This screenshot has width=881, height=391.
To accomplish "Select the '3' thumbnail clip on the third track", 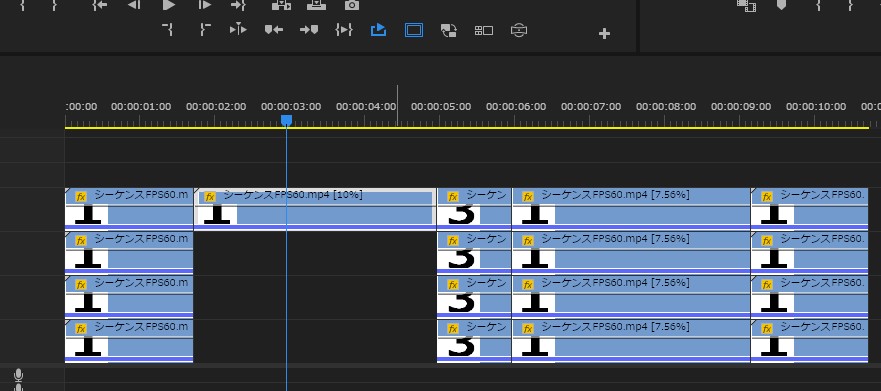I will click(474, 297).
